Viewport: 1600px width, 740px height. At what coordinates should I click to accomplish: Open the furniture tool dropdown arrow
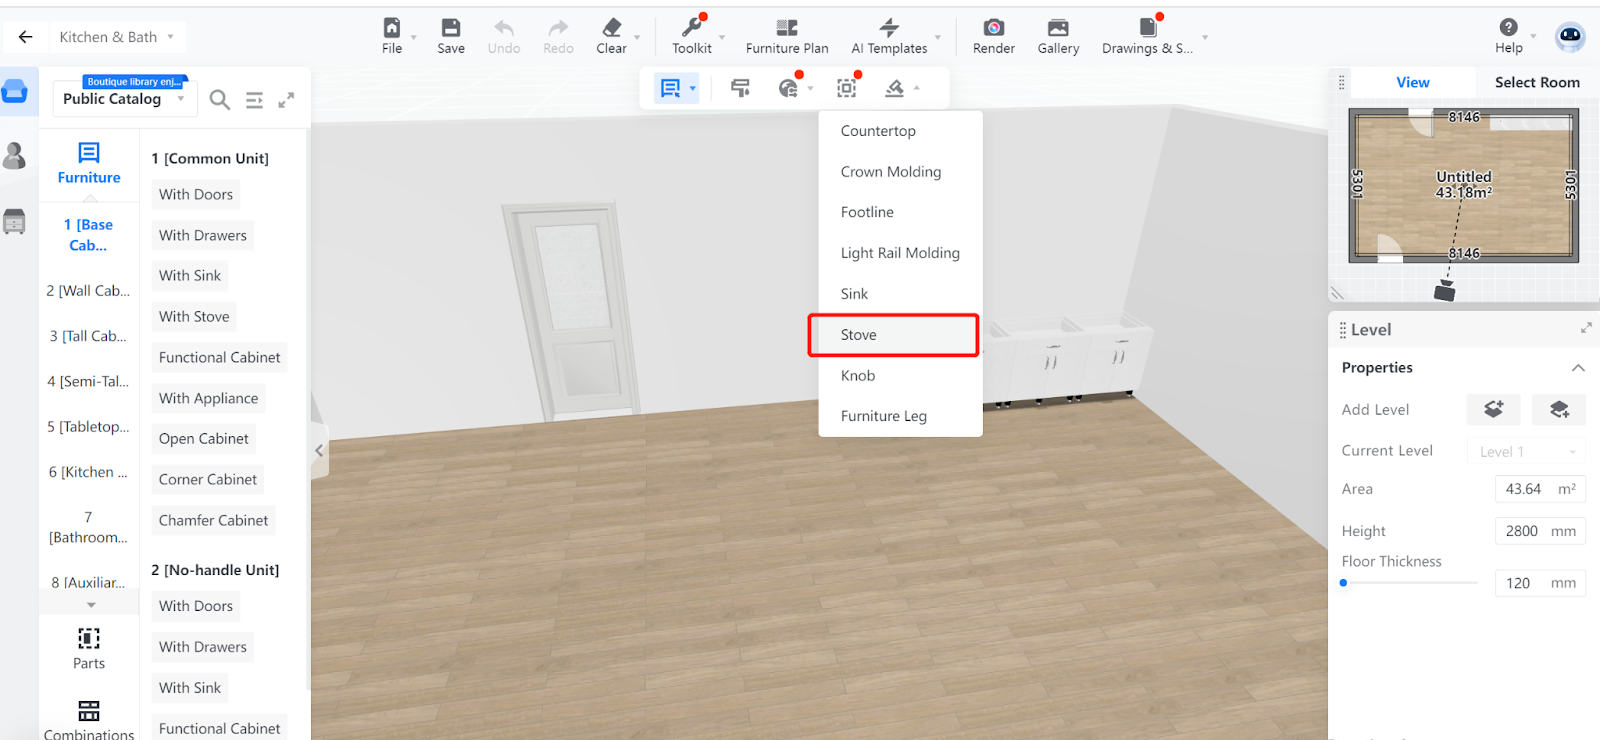click(692, 89)
